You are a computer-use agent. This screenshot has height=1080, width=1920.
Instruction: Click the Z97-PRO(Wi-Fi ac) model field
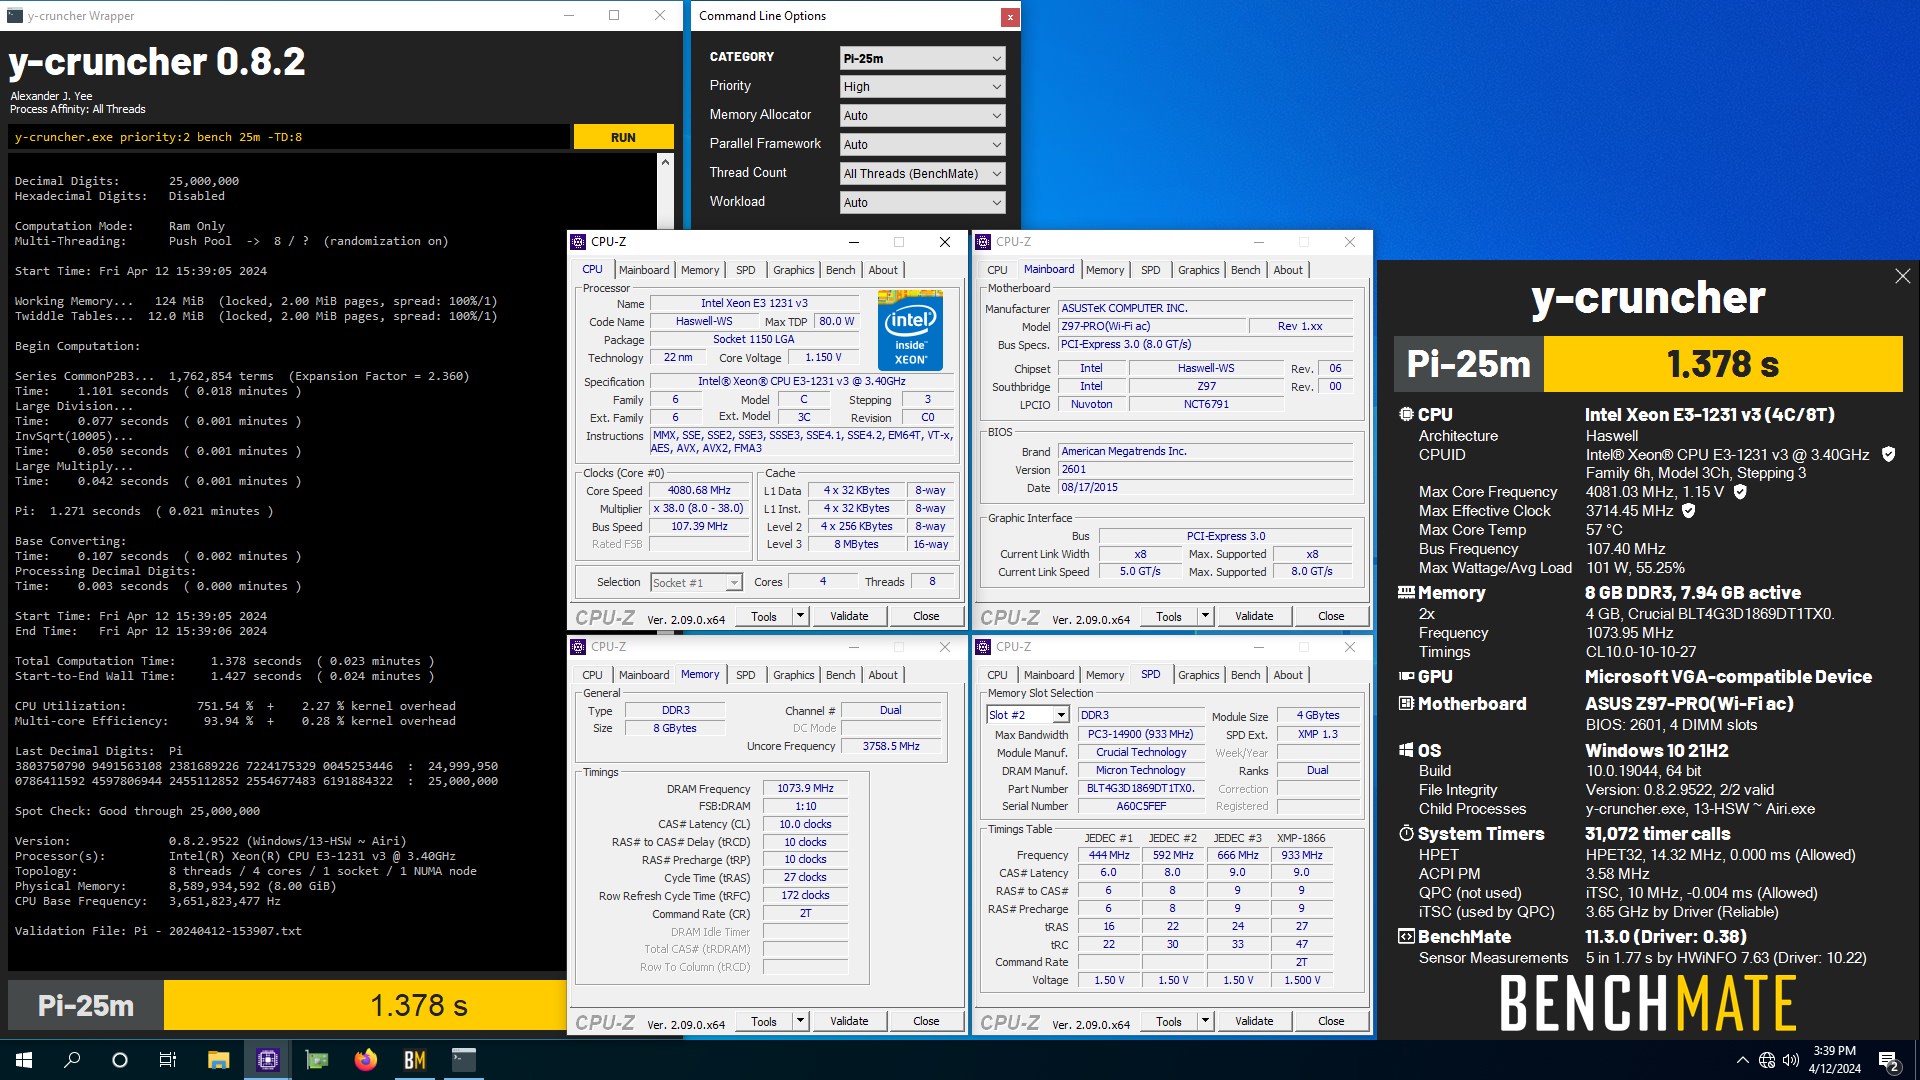pyautogui.click(x=1153, y=326)
